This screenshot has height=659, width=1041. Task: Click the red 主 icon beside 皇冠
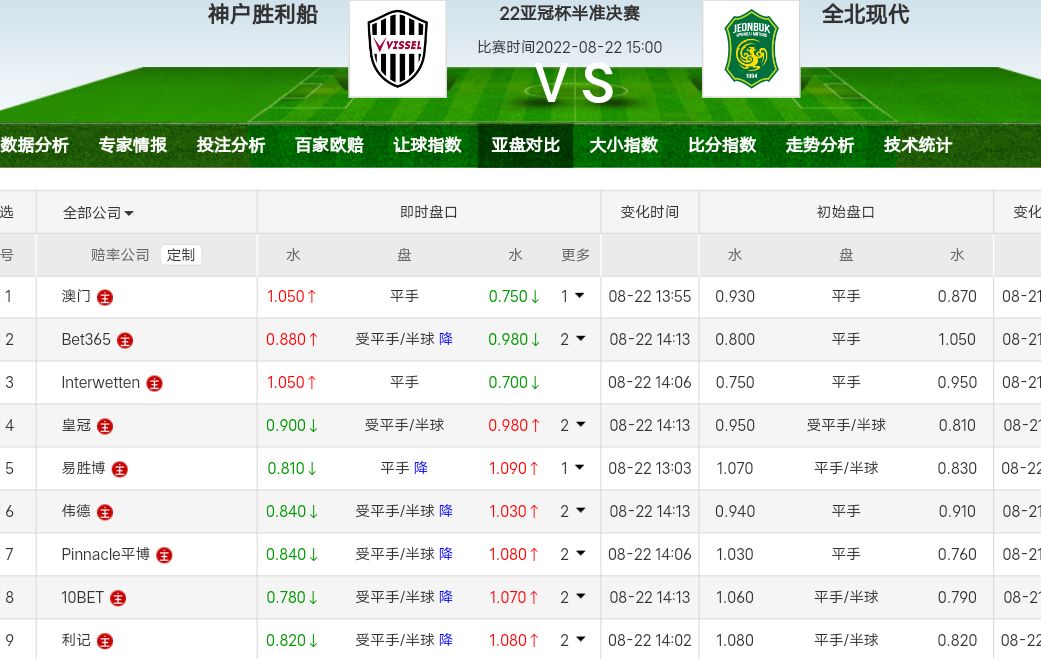[105, 426]
